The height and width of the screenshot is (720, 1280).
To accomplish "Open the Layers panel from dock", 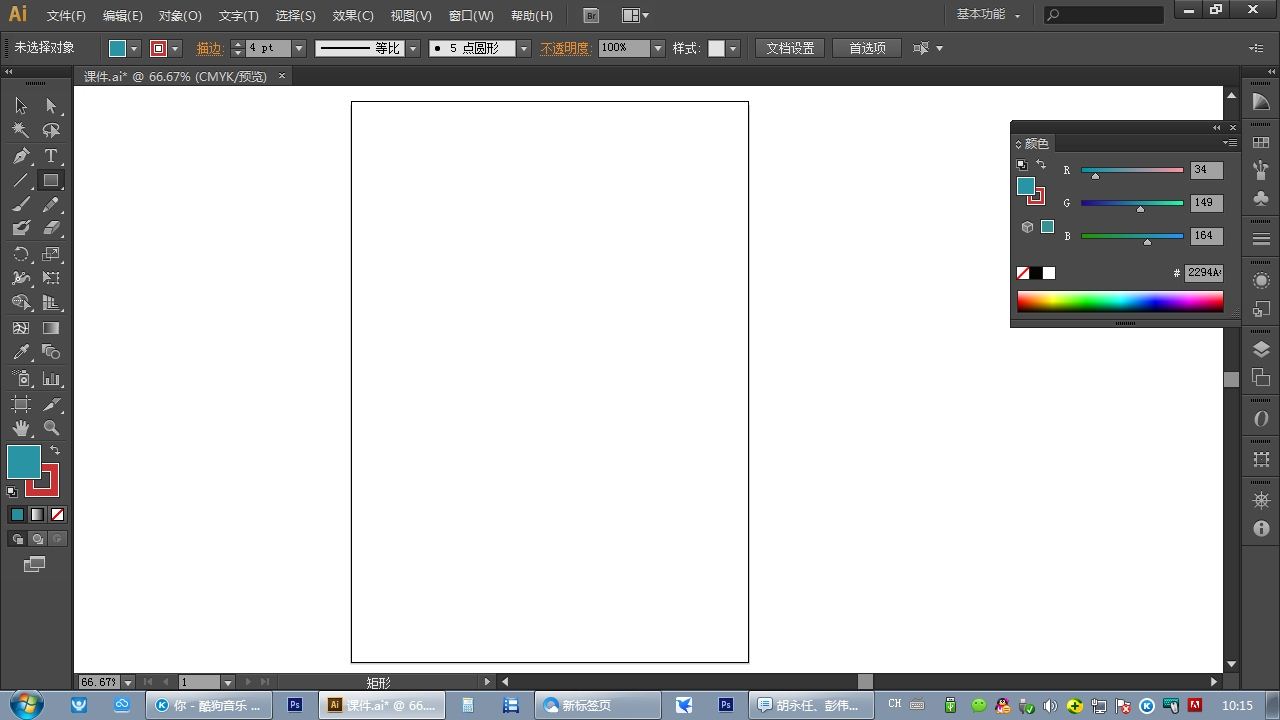I will coord(1261,349).
